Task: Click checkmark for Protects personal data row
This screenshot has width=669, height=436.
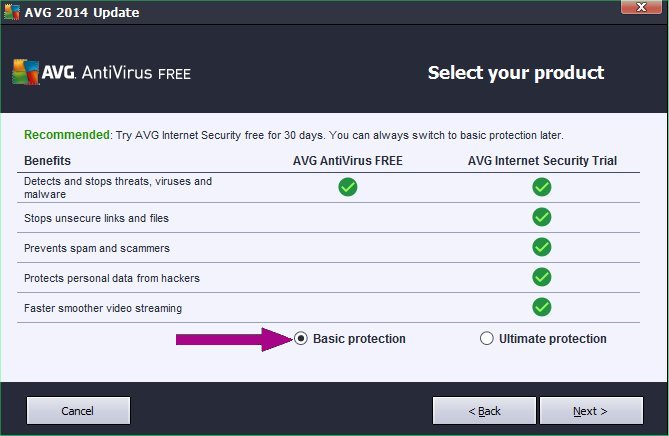Action: 542,277
